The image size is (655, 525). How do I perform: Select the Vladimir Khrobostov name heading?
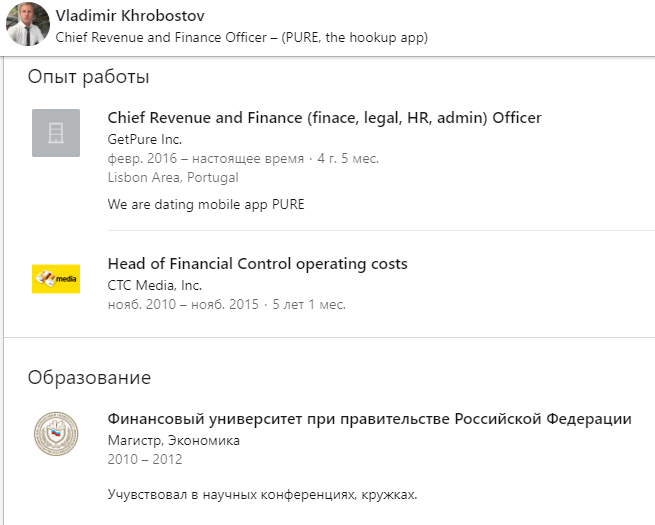130,16
